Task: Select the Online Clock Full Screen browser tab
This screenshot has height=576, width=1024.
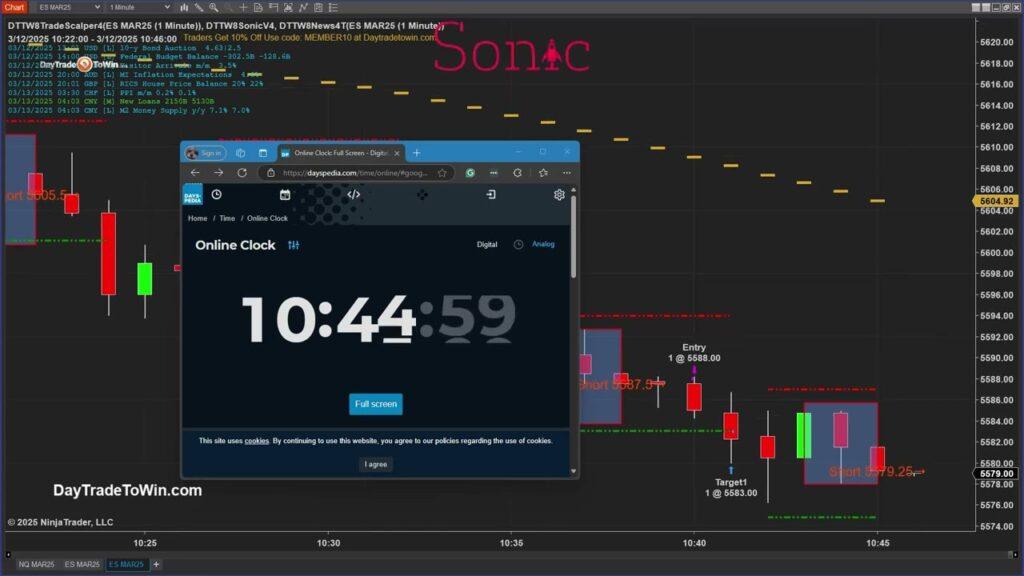Action: coord(338,153)
